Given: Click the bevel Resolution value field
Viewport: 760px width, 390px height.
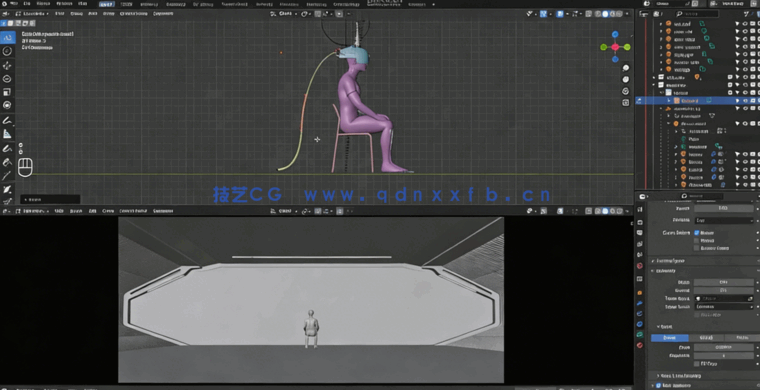Looking at the screenshot, I should (x=724, y=355).
